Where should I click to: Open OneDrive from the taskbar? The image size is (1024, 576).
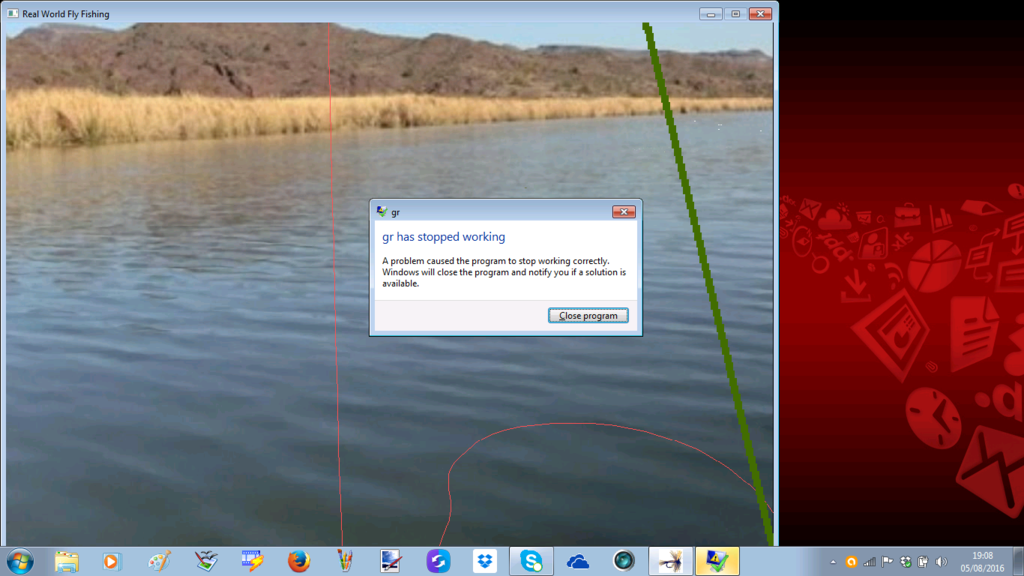tap(577, 561)
